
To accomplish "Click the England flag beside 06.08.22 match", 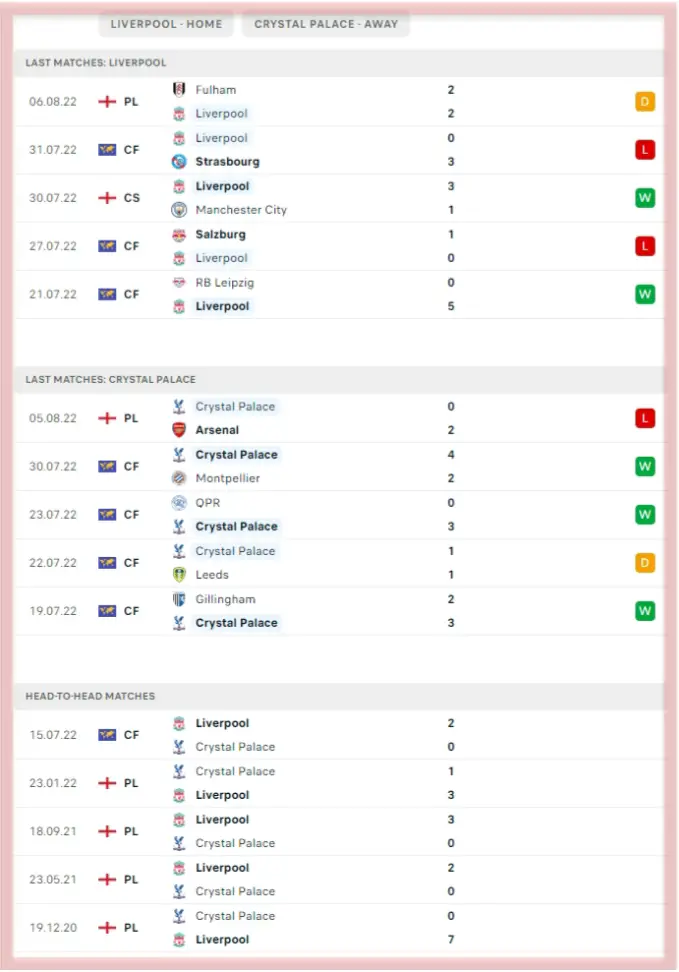I will [107, 102].
